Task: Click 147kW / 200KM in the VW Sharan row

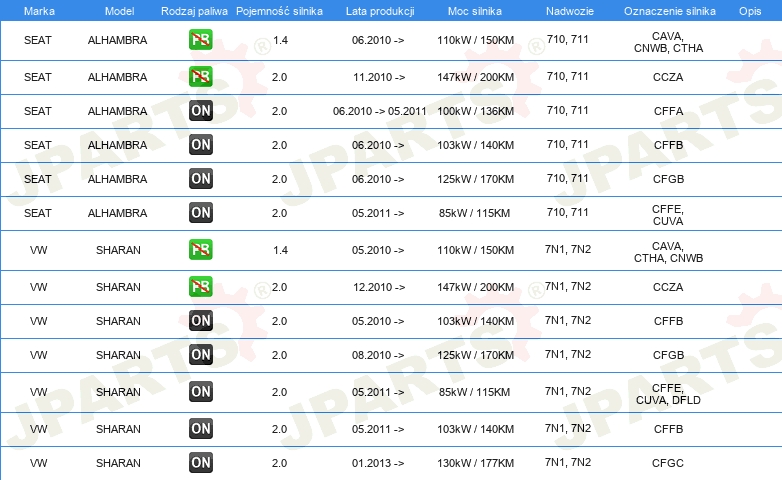Action: 475,287
